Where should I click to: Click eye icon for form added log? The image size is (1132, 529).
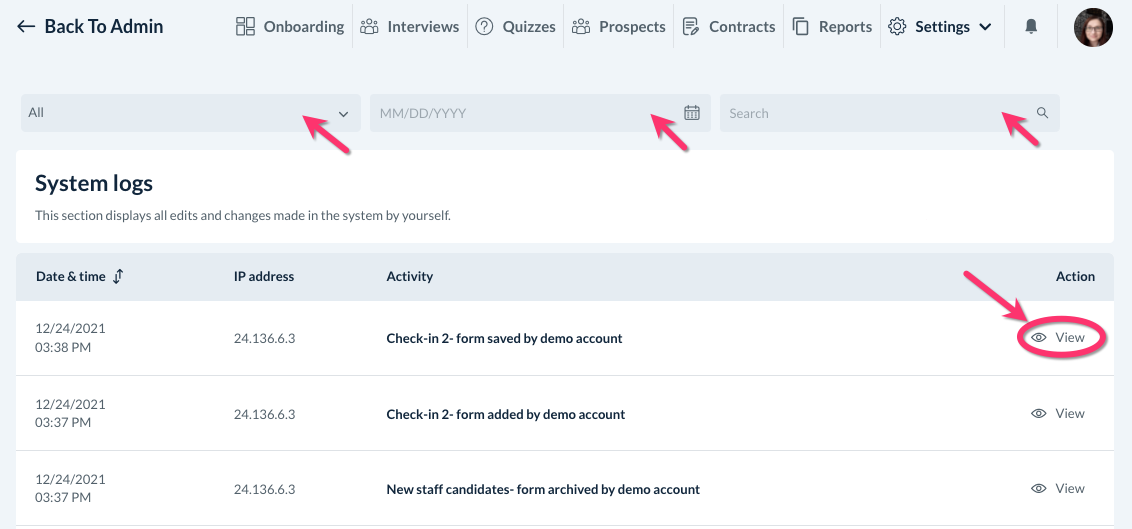[x=1039, y=413]
